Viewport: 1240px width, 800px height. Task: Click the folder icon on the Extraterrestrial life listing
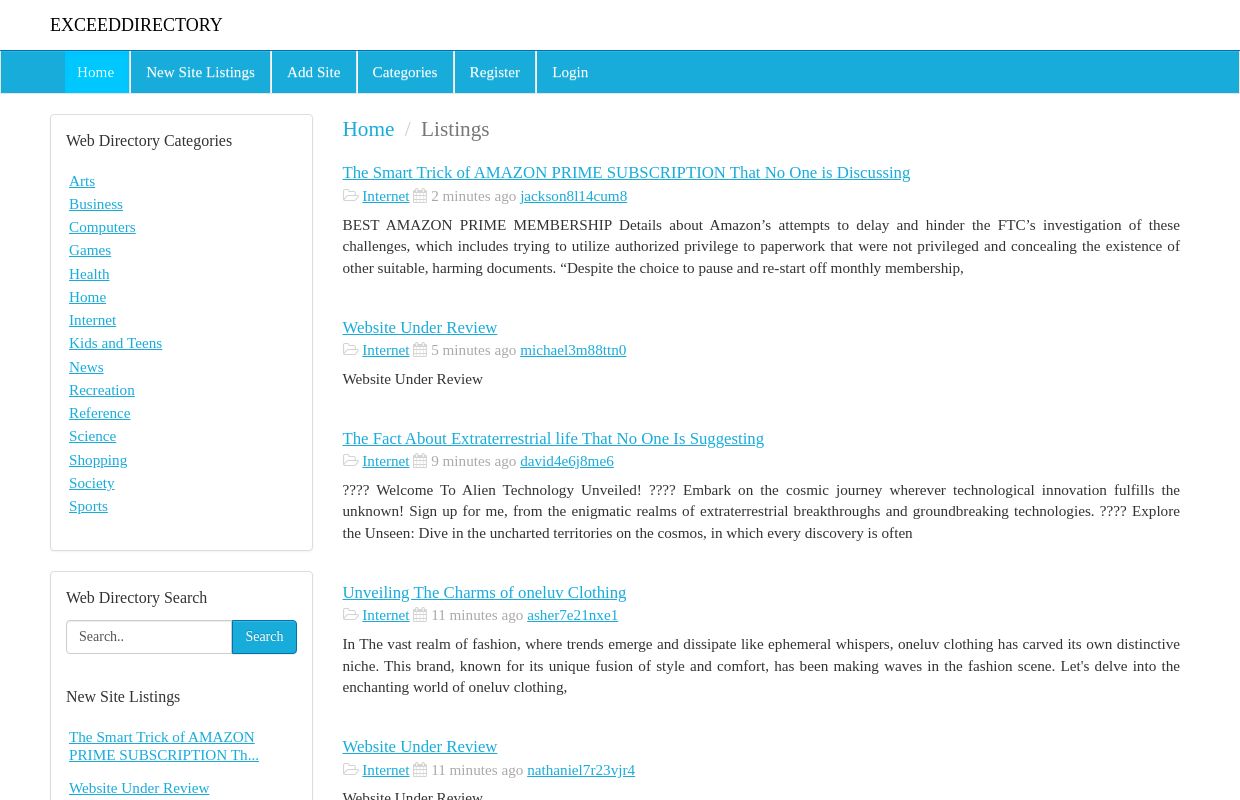pyautogui.click(x=351, y=461)
